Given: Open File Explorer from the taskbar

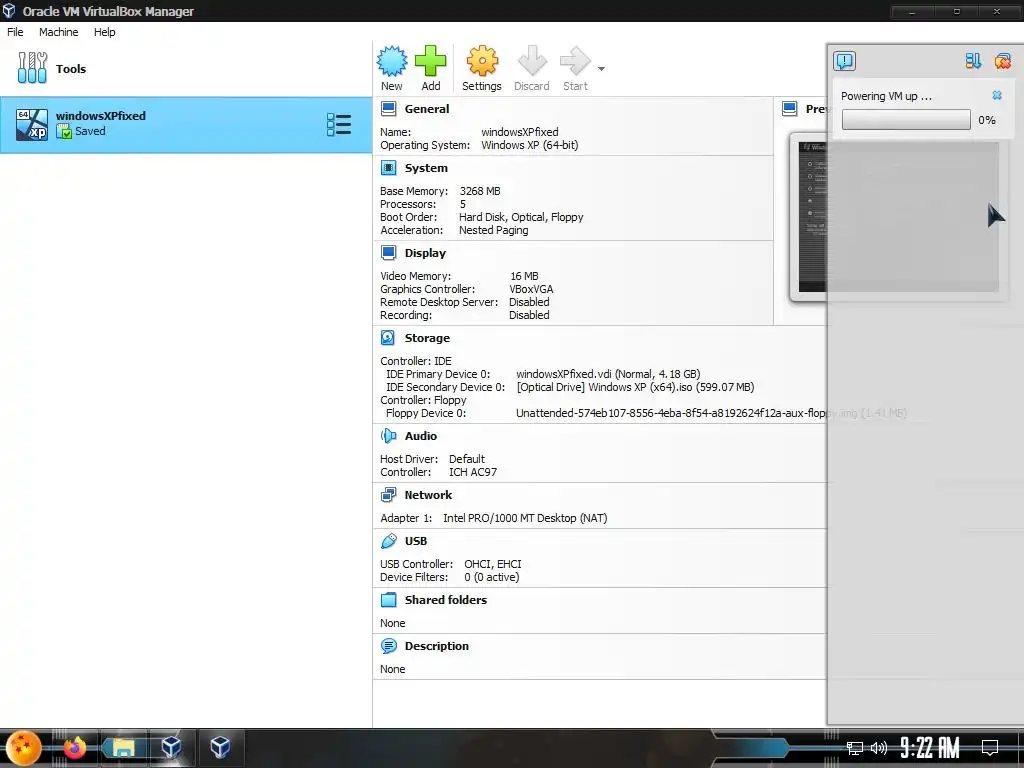Looking at the screenshot, I should tap(123, 748).
